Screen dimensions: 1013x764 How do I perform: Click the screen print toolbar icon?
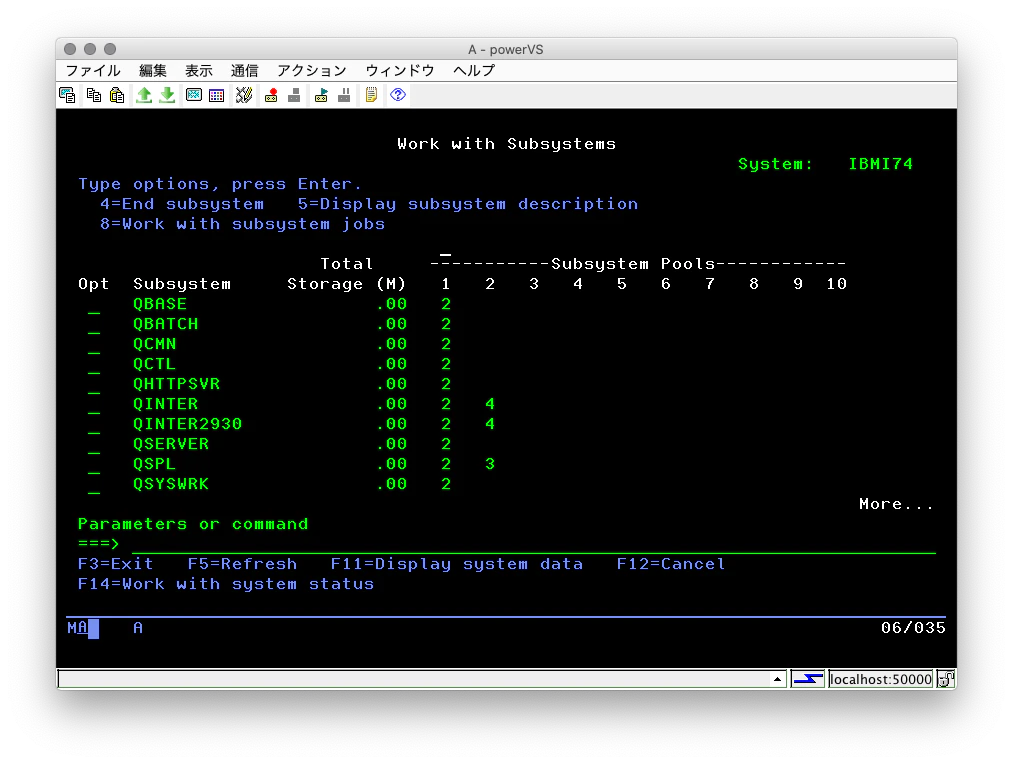(x=67, y=95)
